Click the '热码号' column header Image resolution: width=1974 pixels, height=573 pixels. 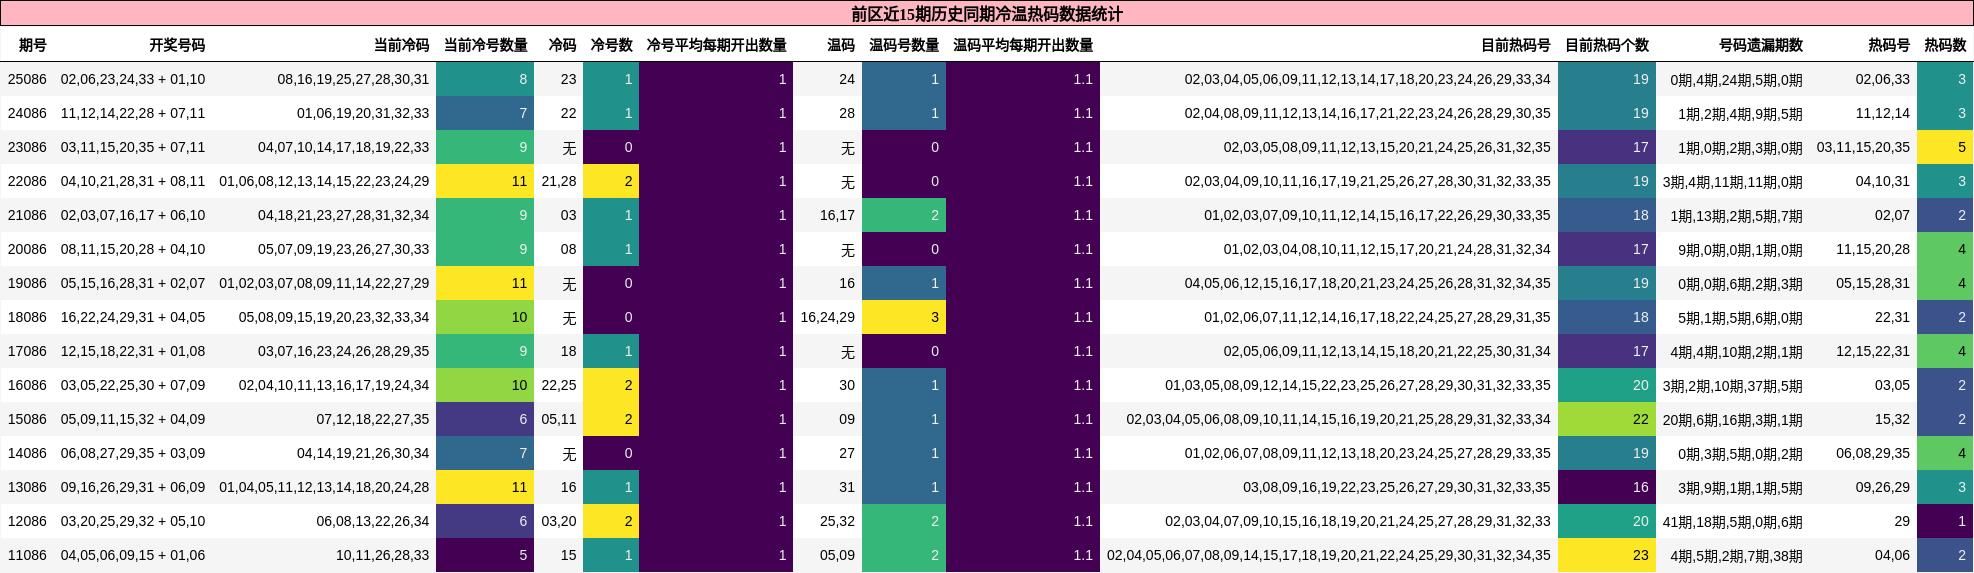click(1889, 45)
